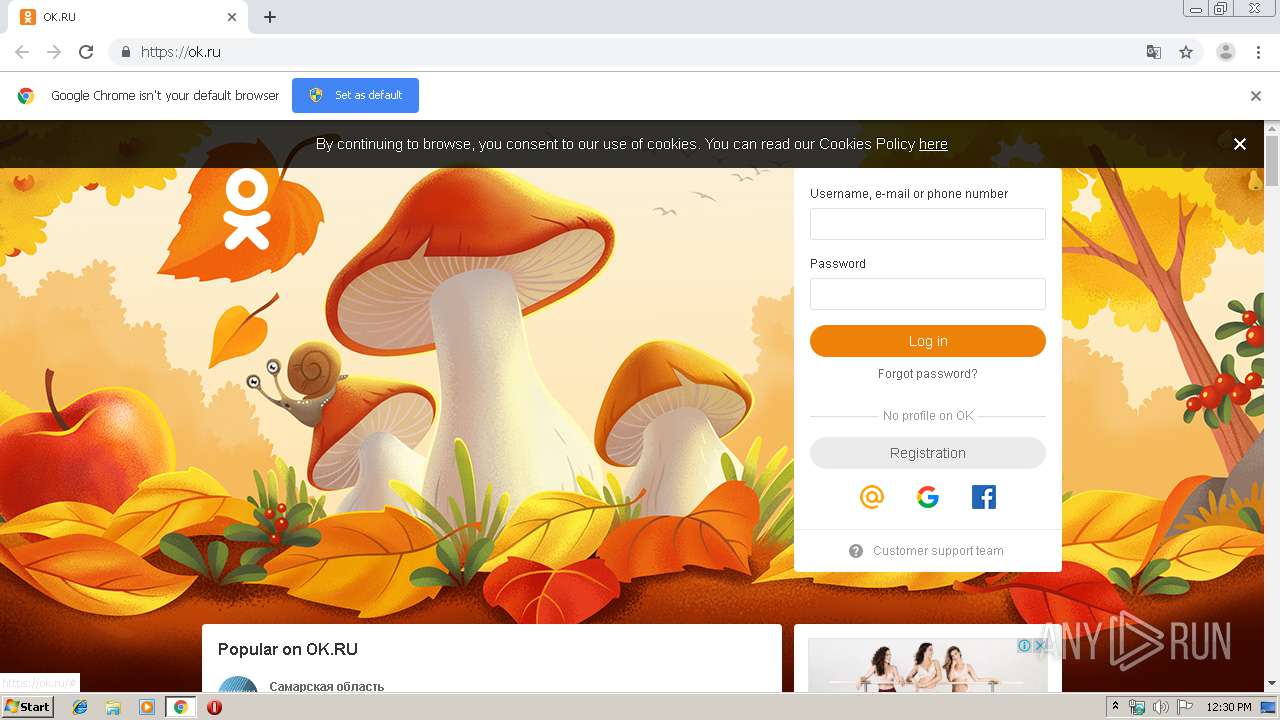Image resolution: width=1280 pixels, height=720 pixels.
Task: Click the scrollbar down arrow
Action: coord(1272,684)
